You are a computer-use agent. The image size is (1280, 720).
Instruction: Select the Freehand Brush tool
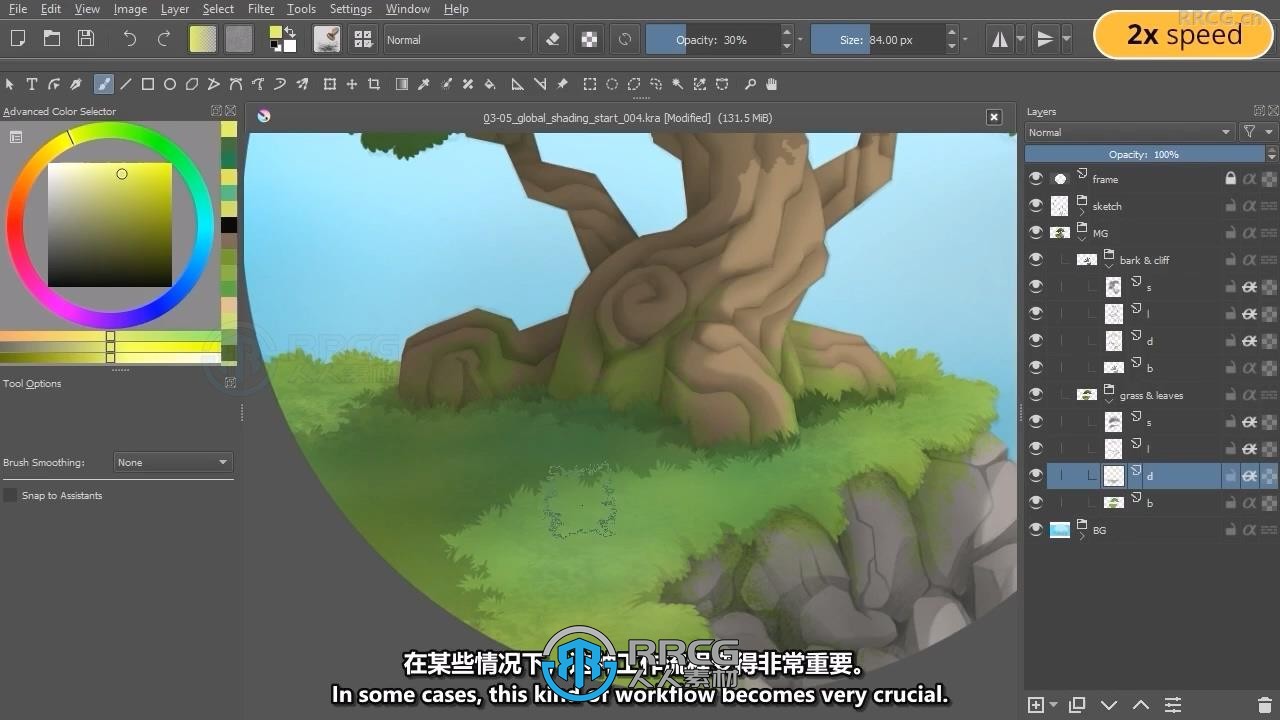point(103,84)
